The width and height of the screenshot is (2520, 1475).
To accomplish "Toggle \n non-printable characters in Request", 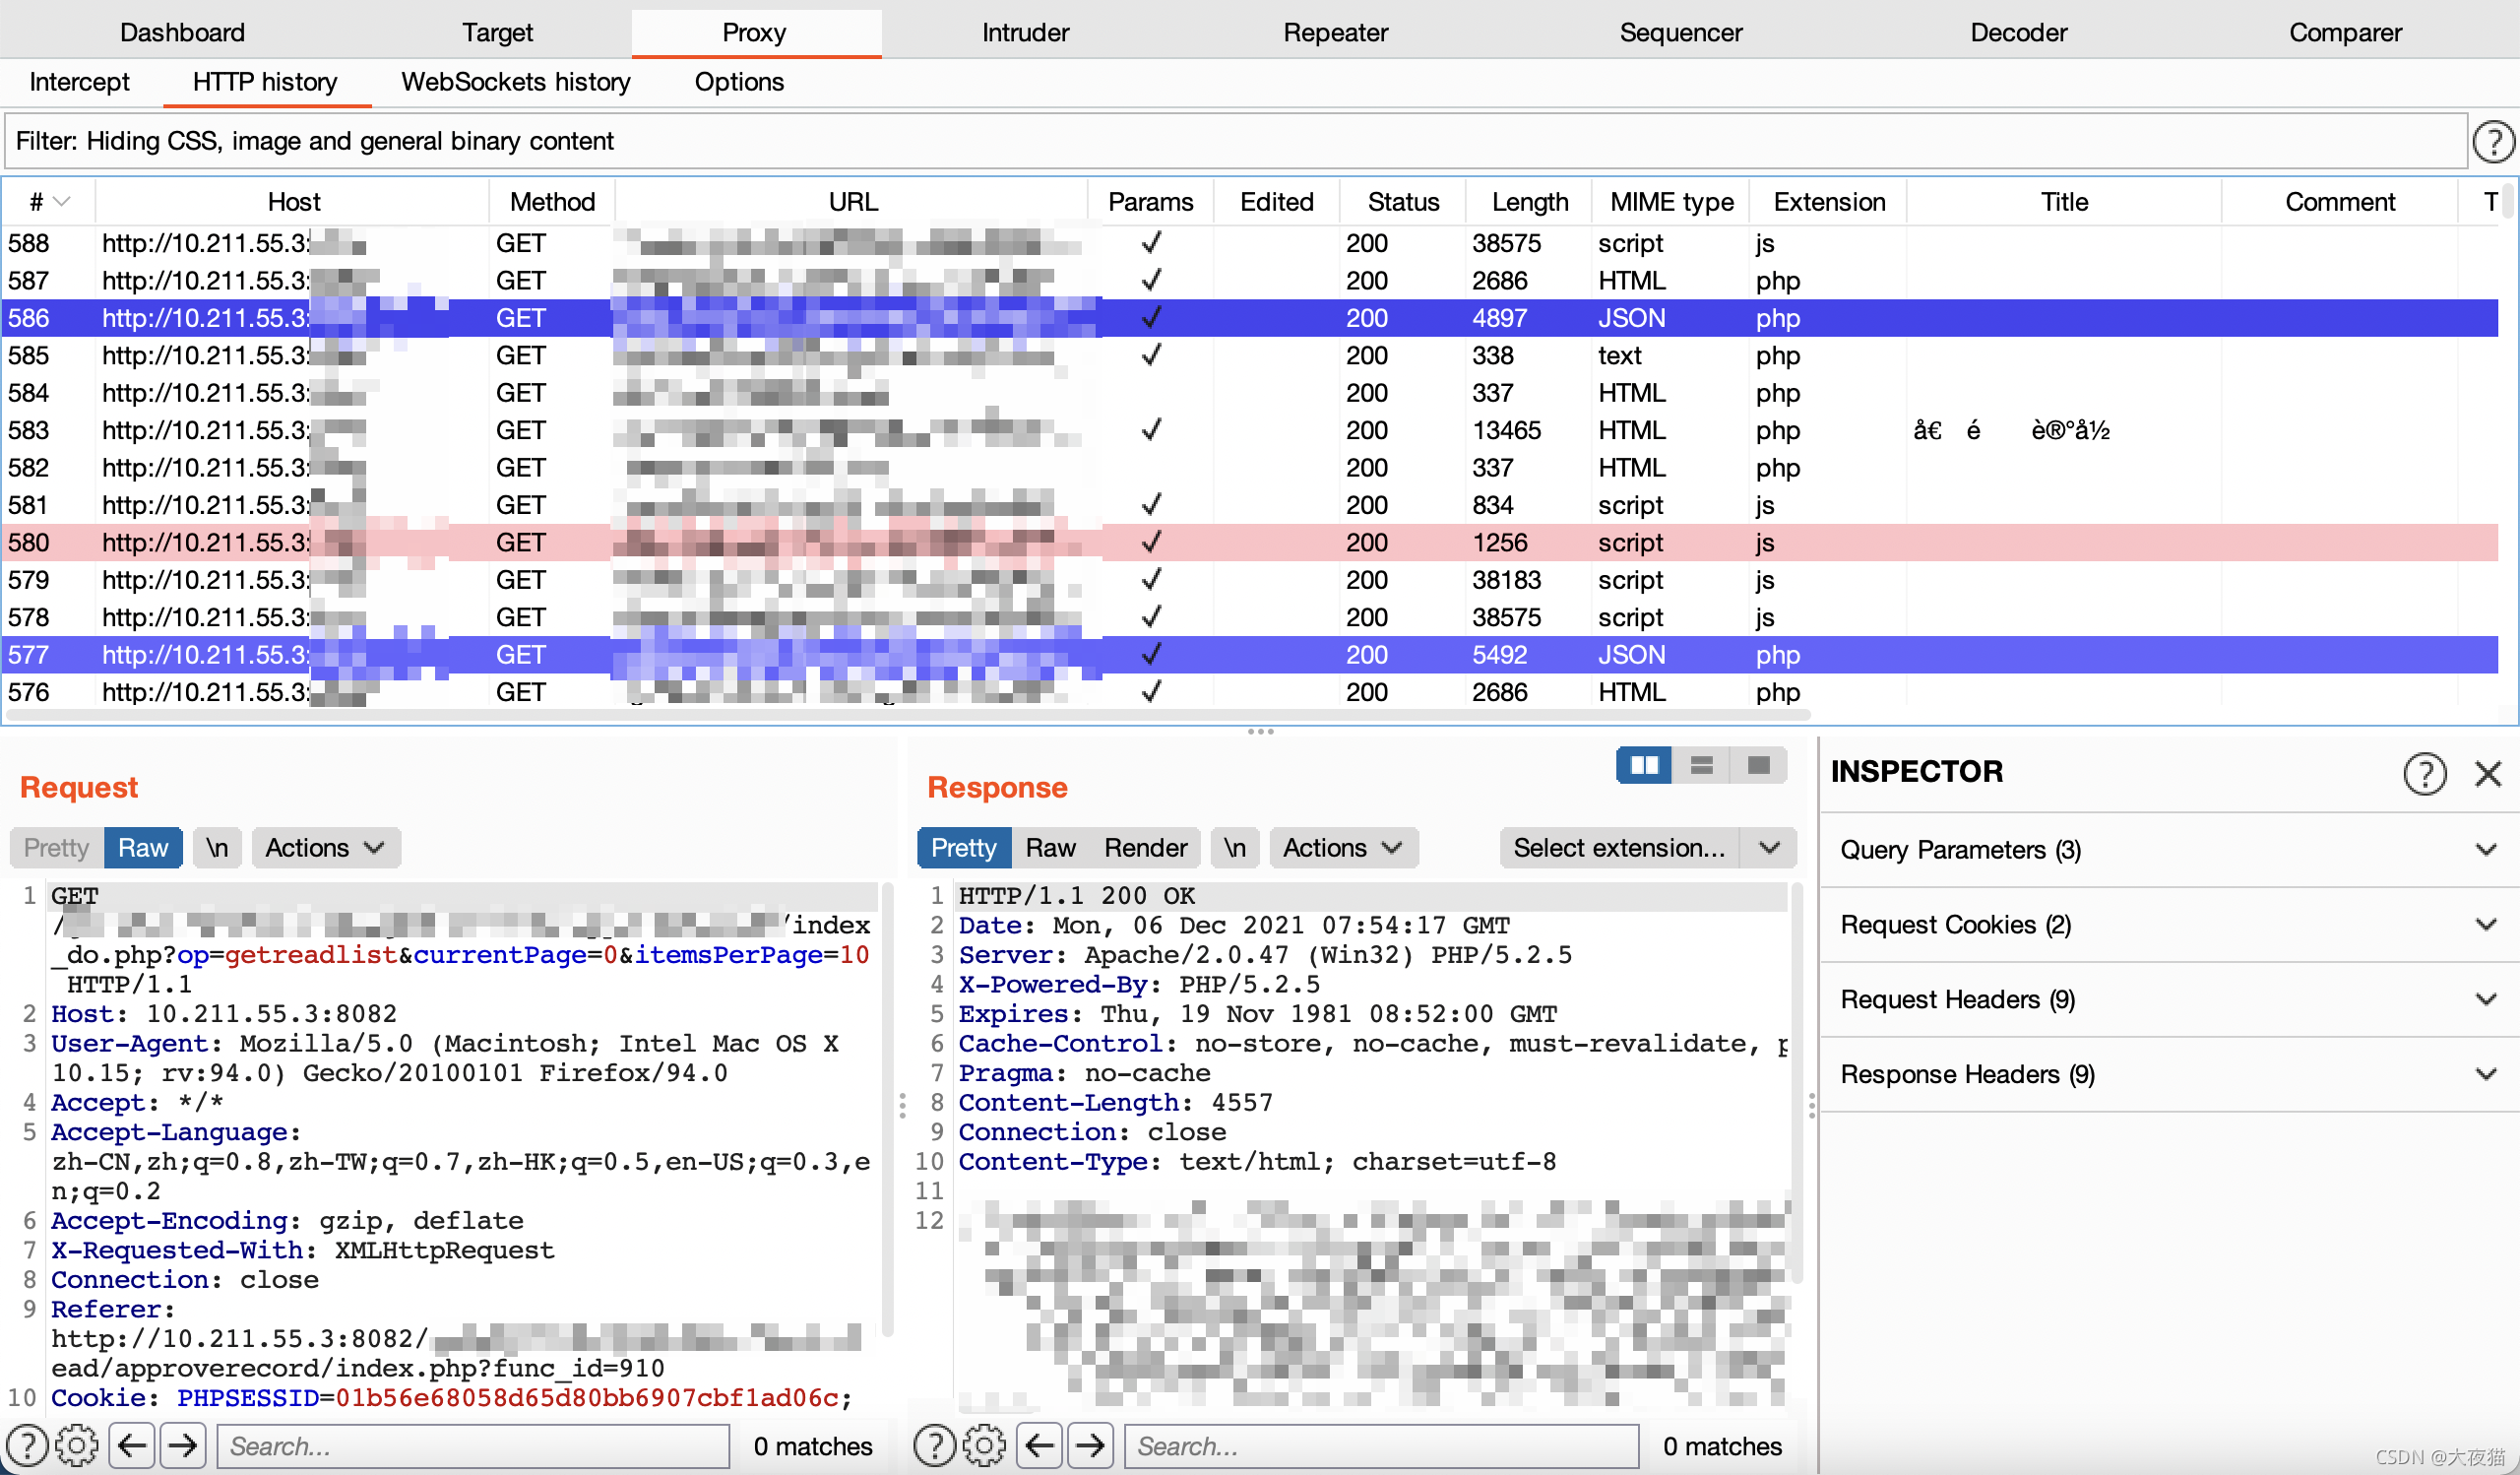I will pyautogui.click(x=217, y=848).
